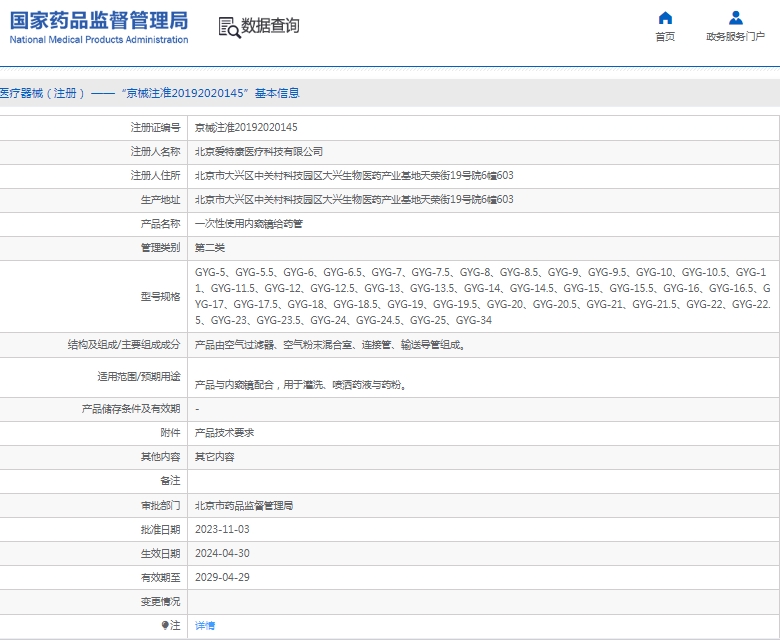Click the home (首页) house icon

[665, 18]
